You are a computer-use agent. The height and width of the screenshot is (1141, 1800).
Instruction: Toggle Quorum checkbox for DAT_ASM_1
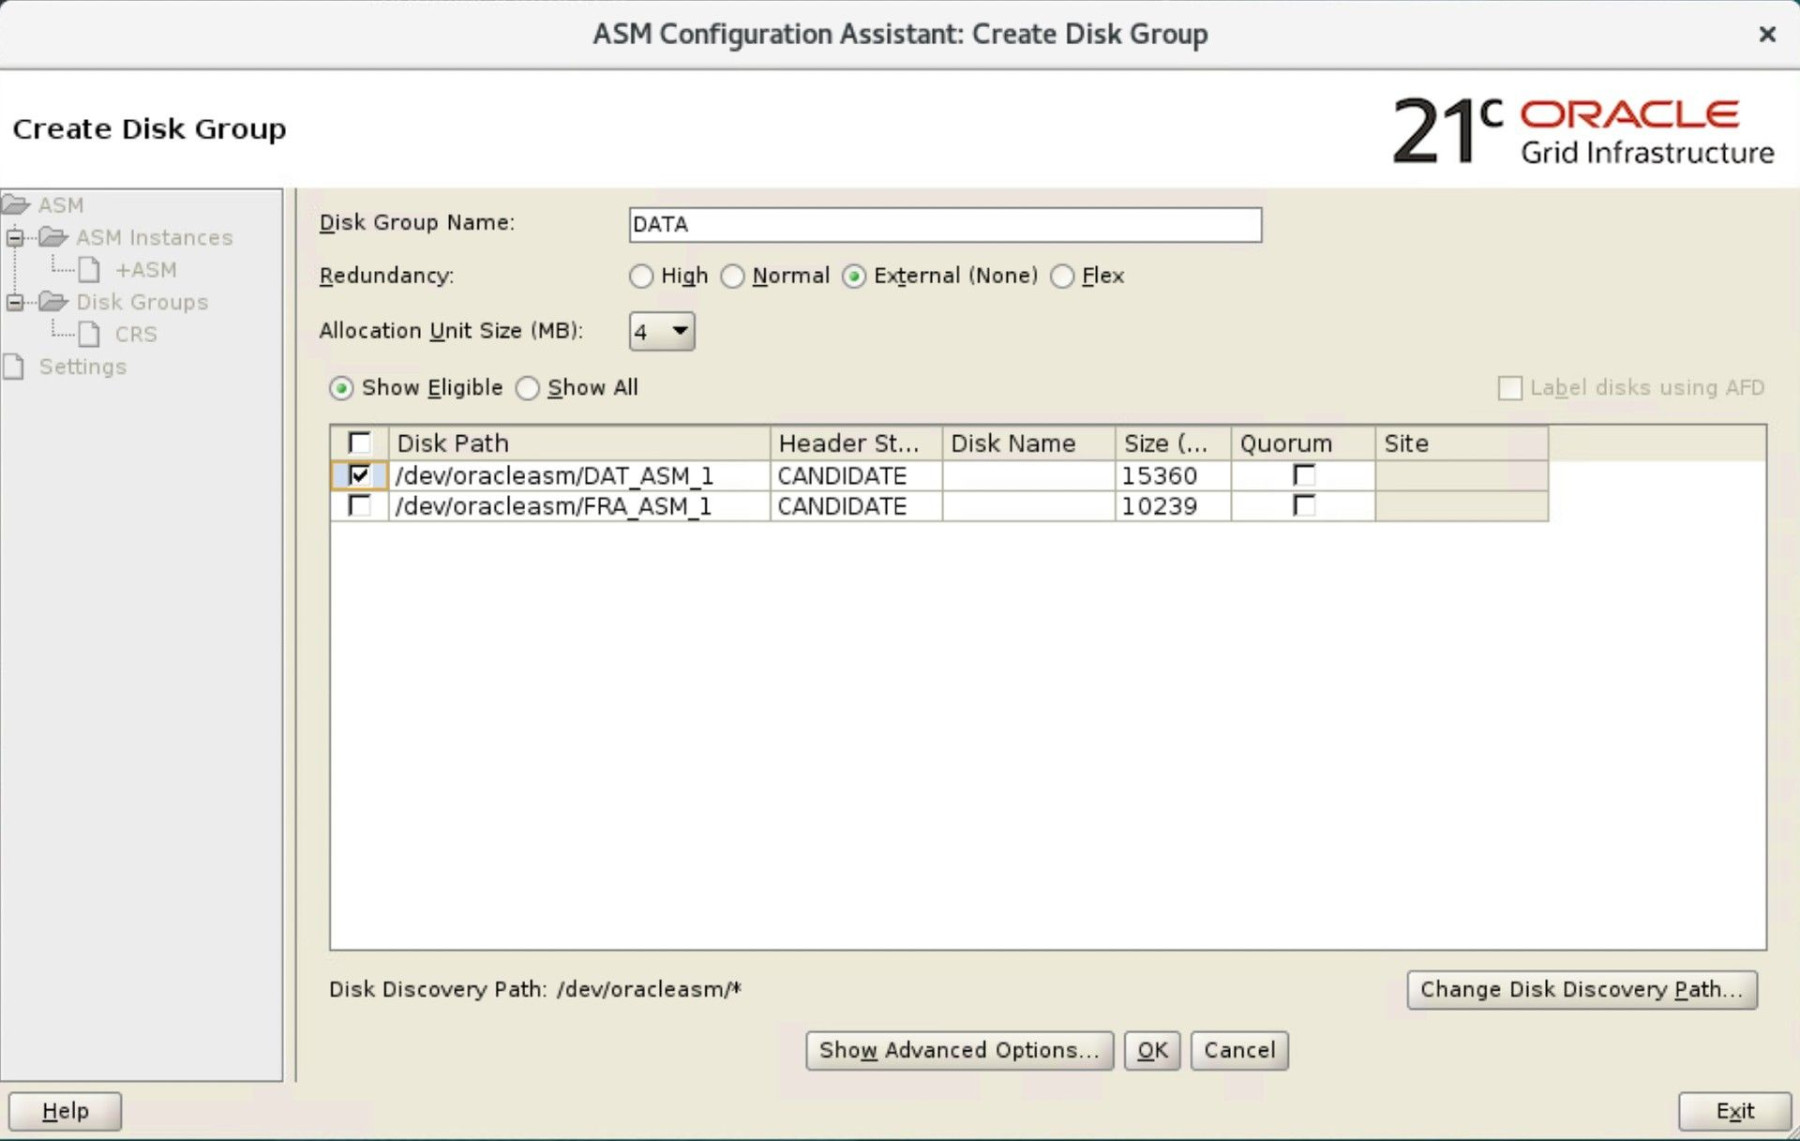(1304, 475)
